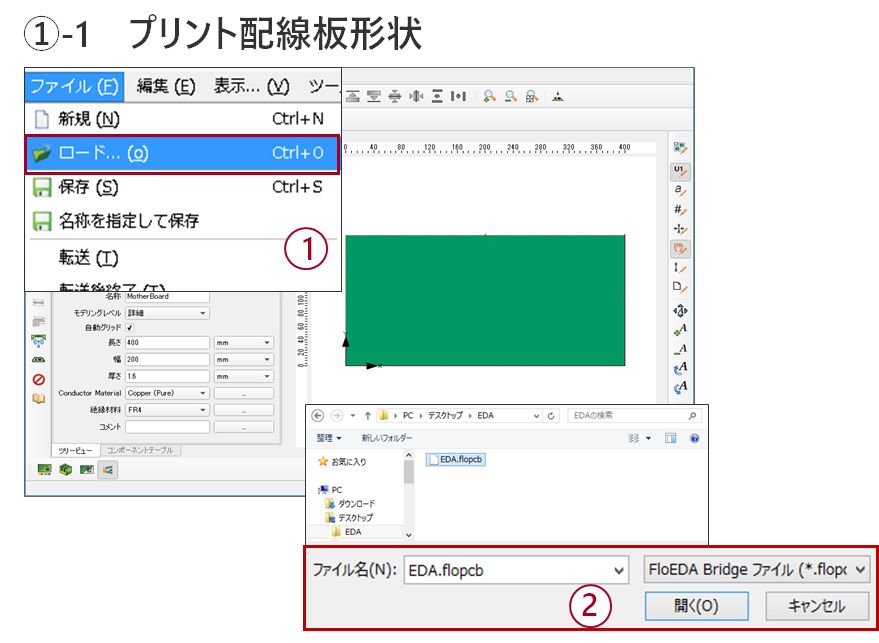Click the キャンセル button
This screenshot has height=643, width=879.
(817, 606)
